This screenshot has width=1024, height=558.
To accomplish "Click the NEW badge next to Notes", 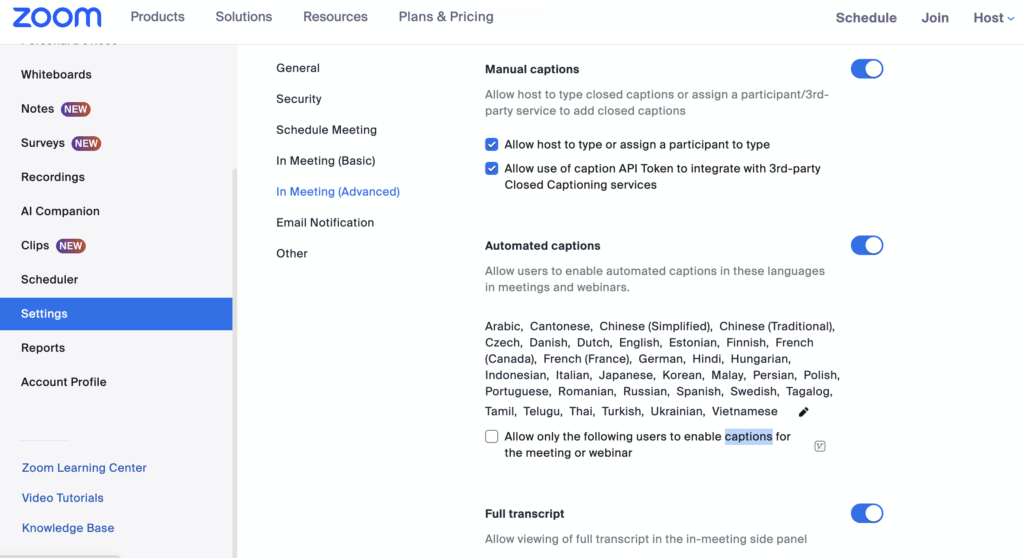I will click(x=76, y=109).
